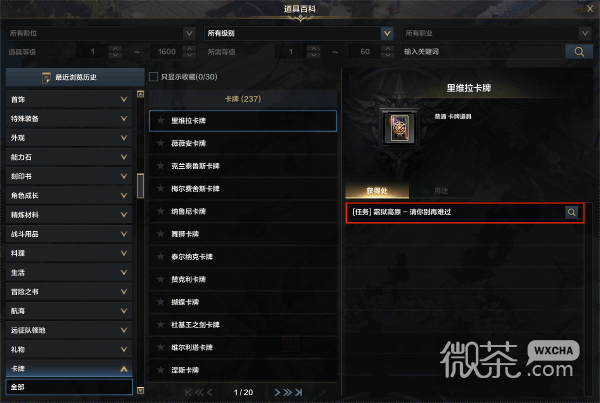This screenshot has width=600, height=403.
Task: Jump to last page arrow
Action: [299, 392]
